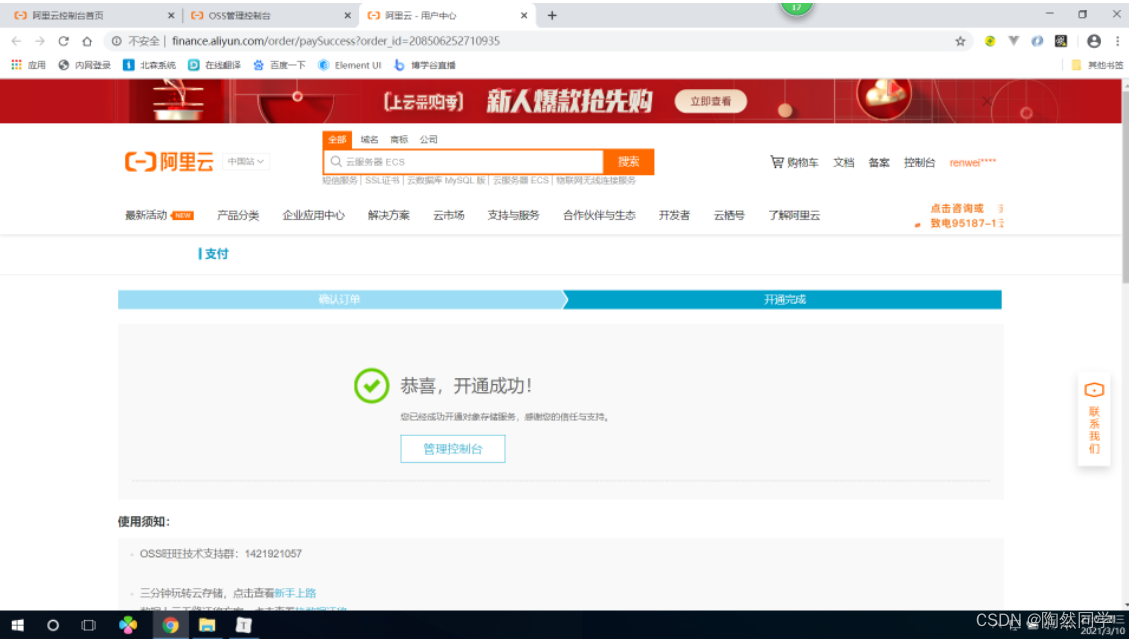Click 物联网无线连接服务 suggestion

coord(595,180)
